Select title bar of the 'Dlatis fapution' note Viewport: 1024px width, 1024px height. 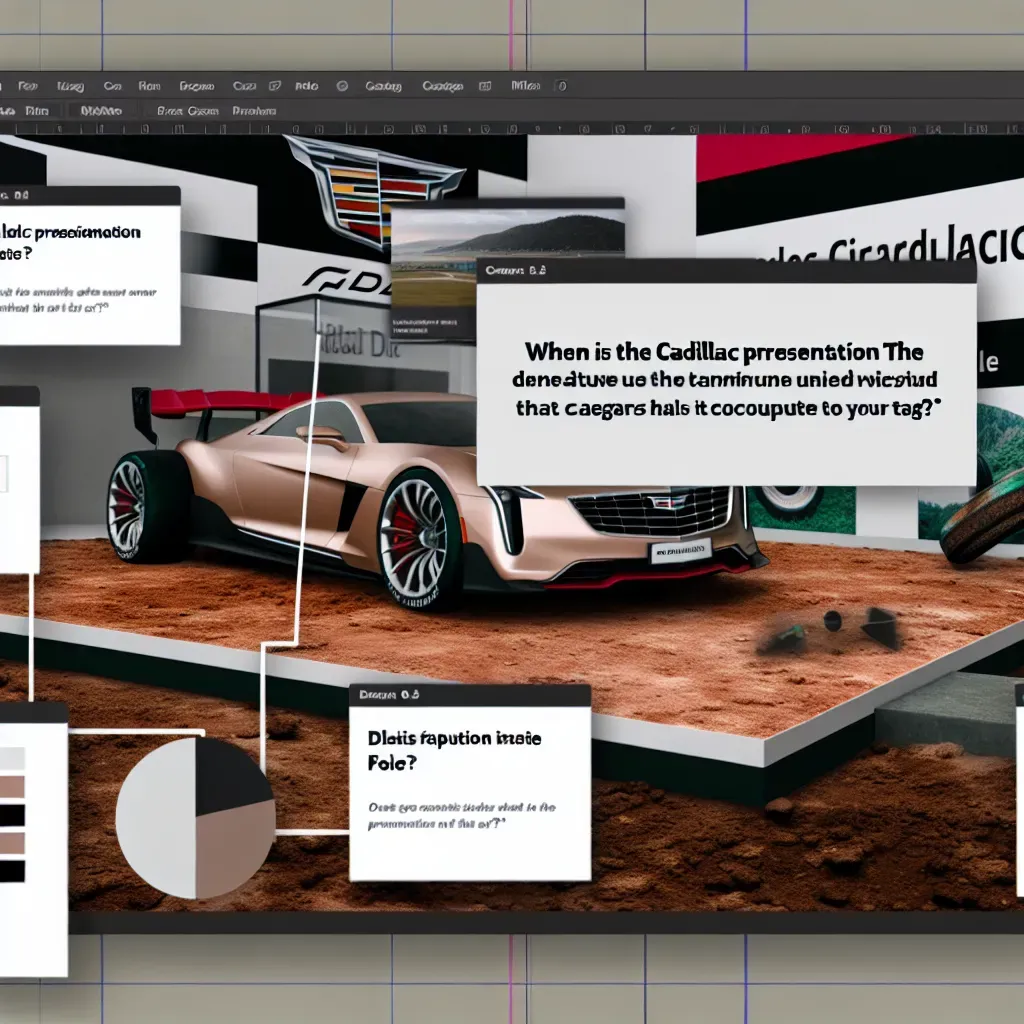click(x=470, y=695)
